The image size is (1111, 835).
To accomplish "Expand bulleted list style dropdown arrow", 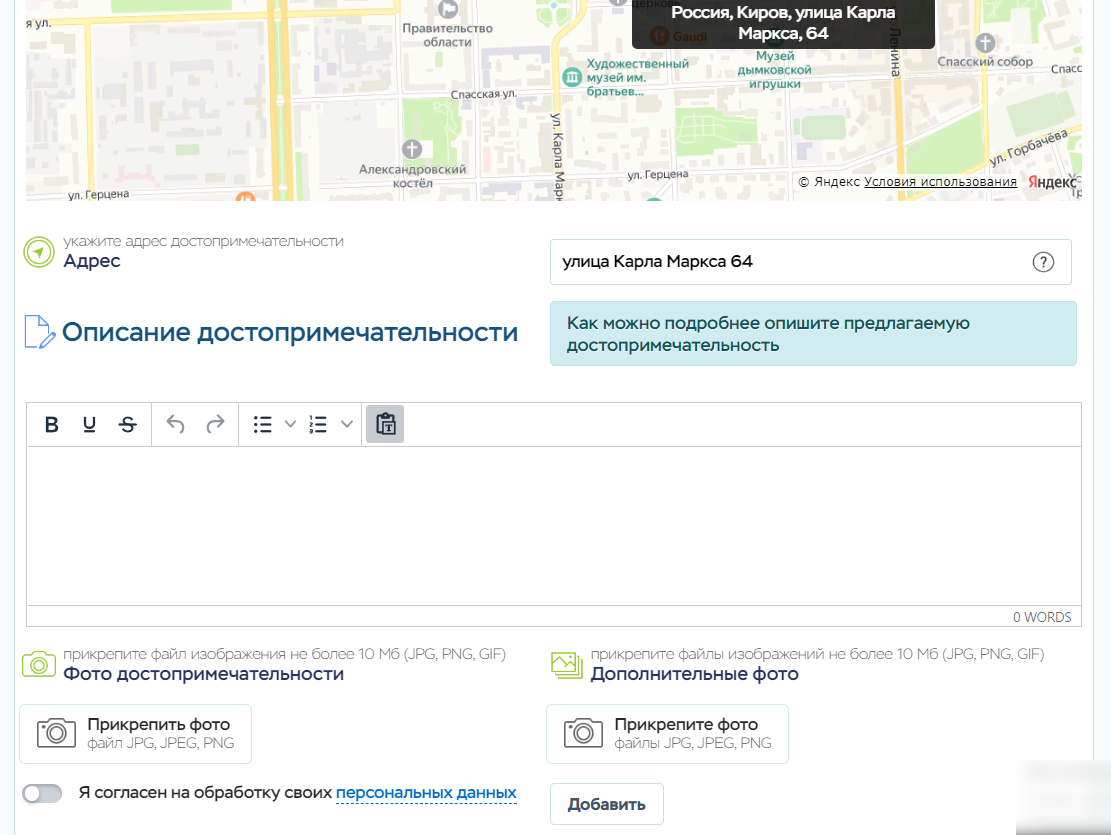I will tap(291, 425).
